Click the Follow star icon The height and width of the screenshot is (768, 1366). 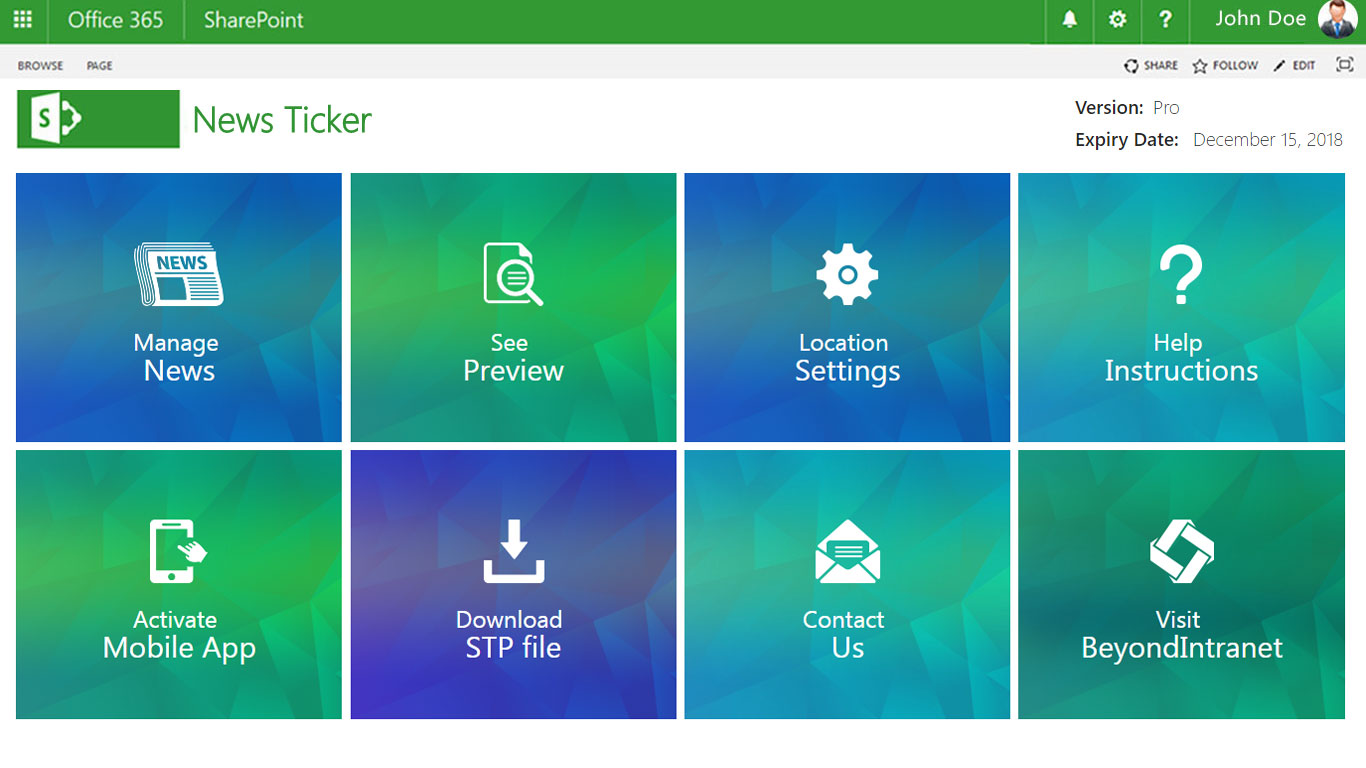[x=1200, y=66]
